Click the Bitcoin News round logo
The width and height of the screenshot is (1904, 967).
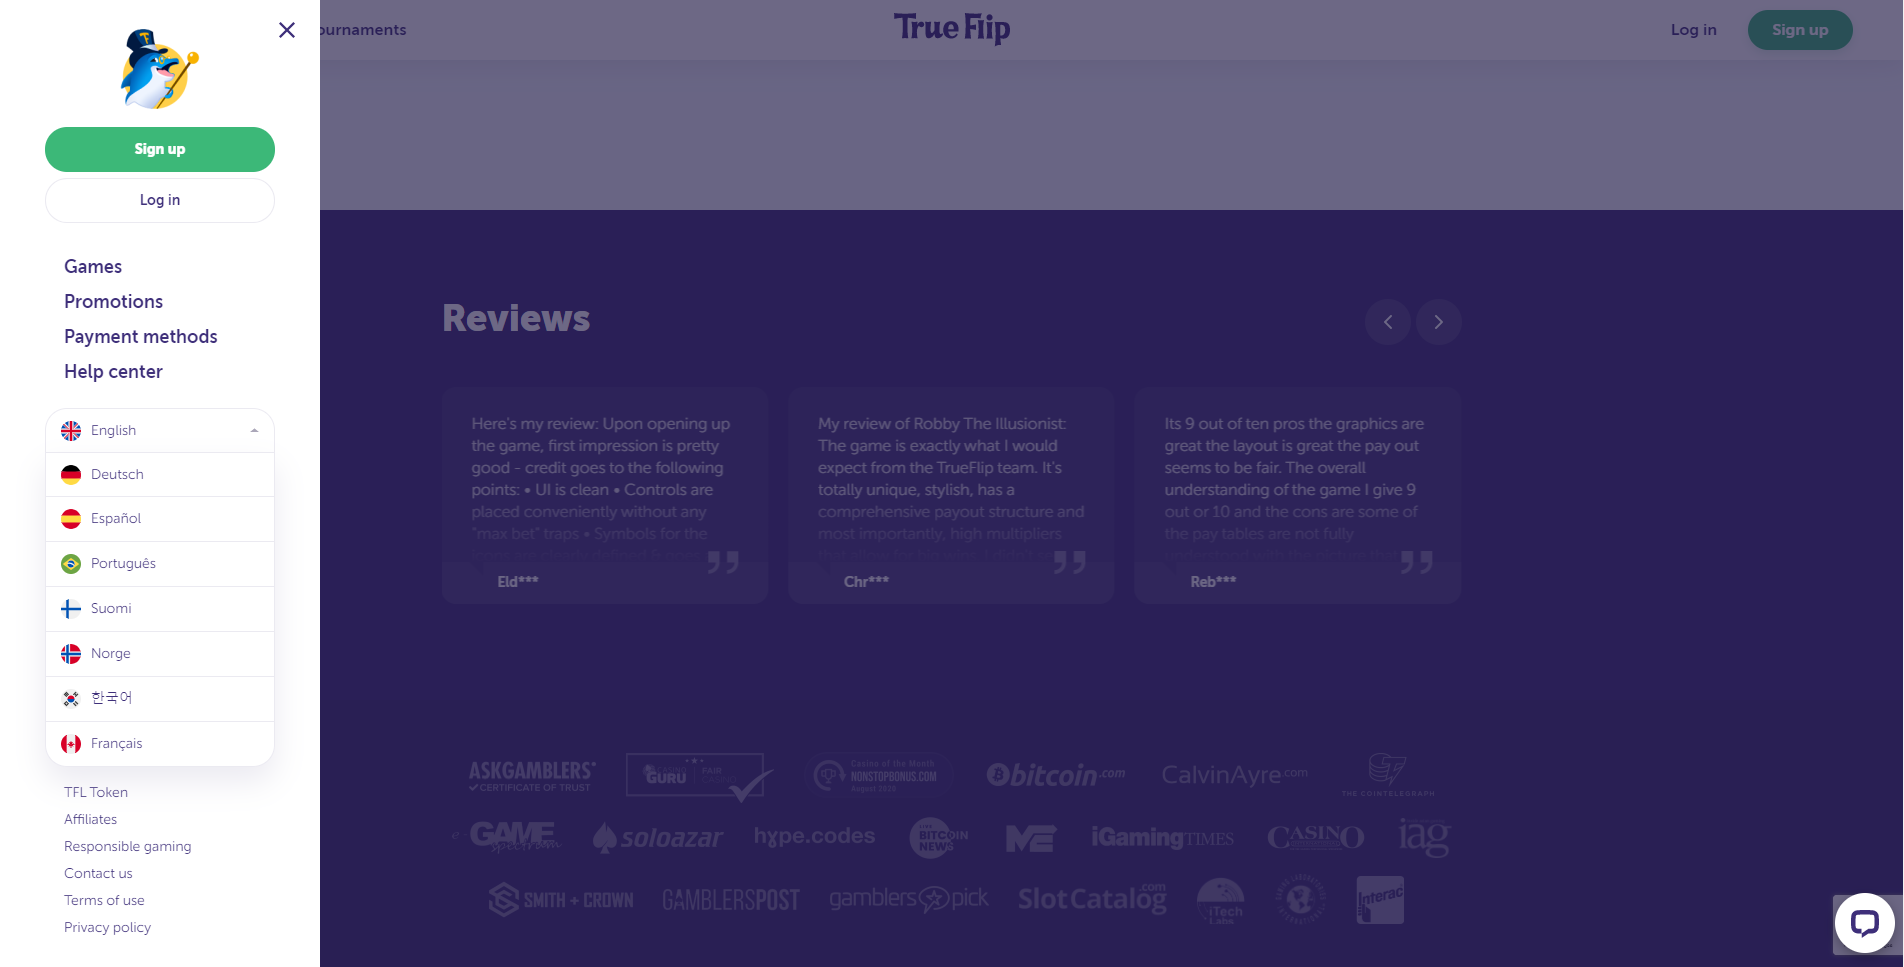[x=938, y=838]
